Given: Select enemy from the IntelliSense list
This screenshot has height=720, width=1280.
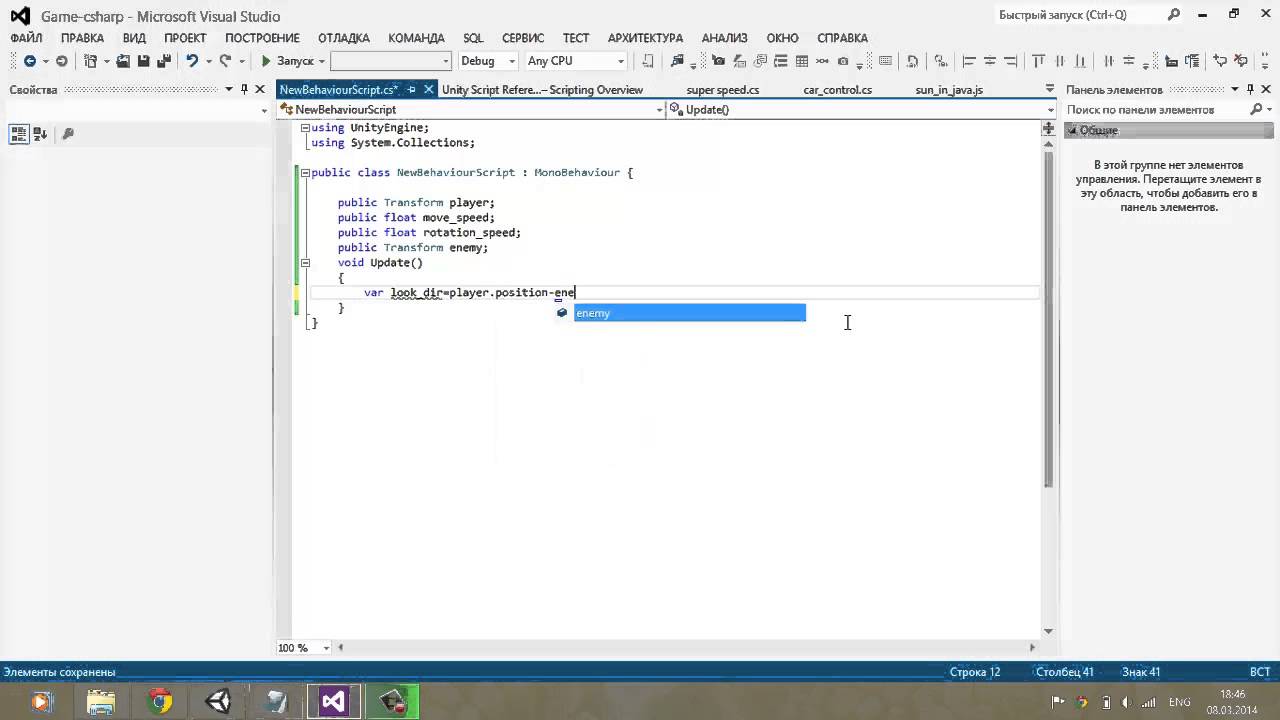Looking at the screenshot, I should [x=689, y=313].
